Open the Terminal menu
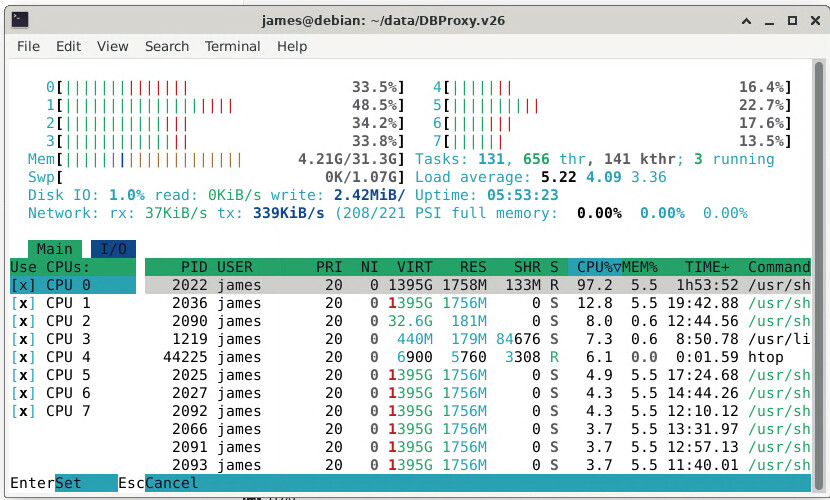Viewport: 830px width, 500px height. (232, 47)
